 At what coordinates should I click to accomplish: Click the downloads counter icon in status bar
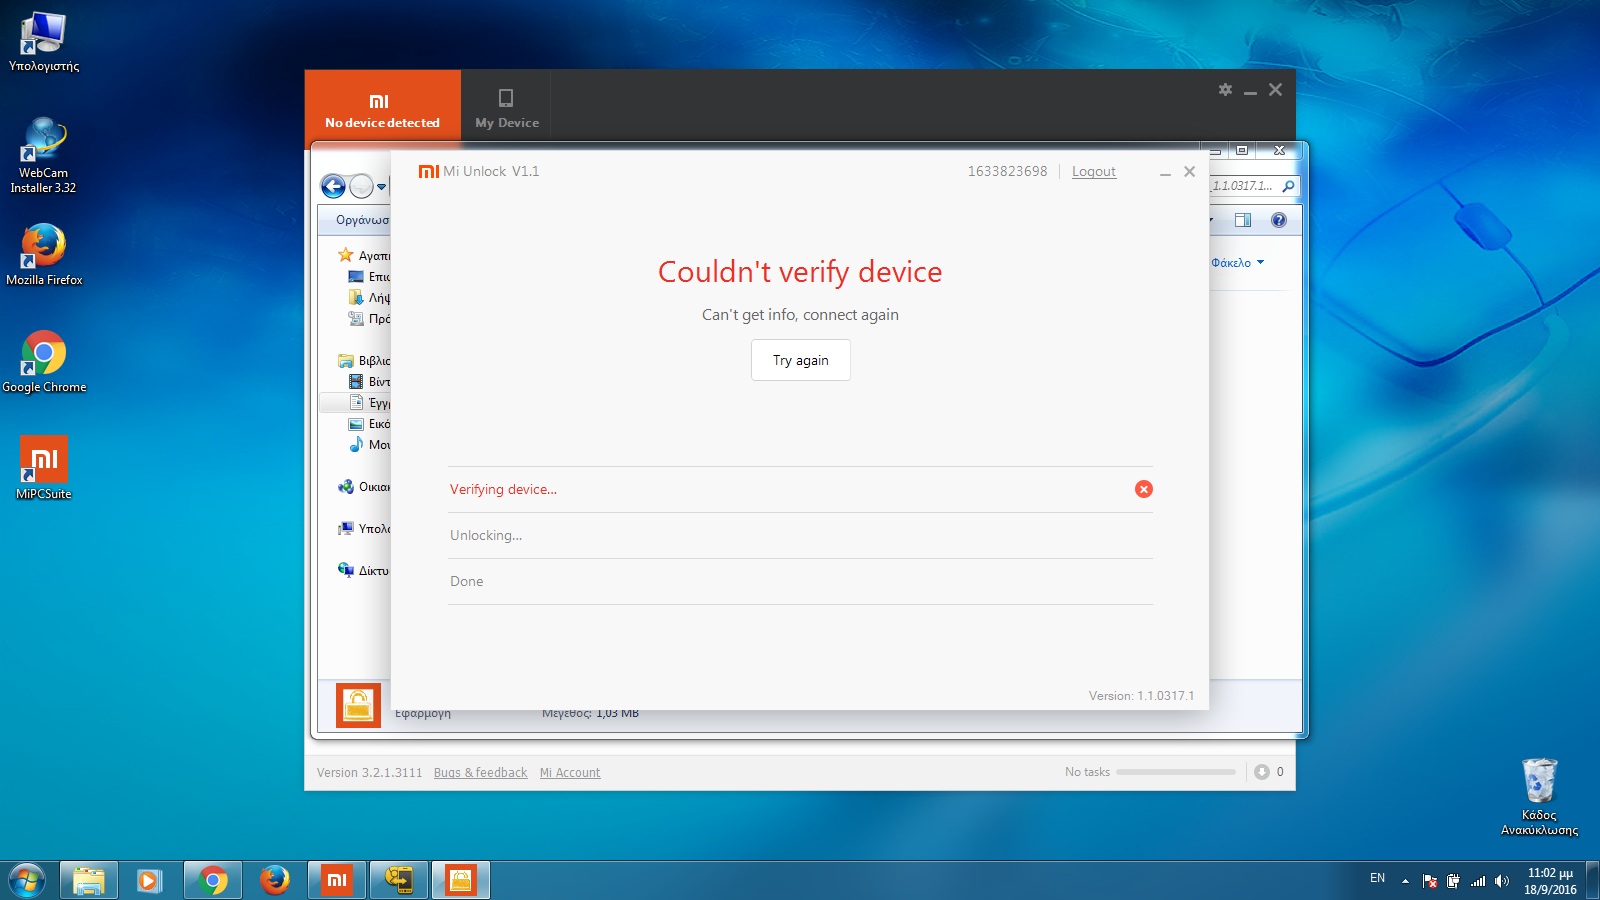point(1262,772)
